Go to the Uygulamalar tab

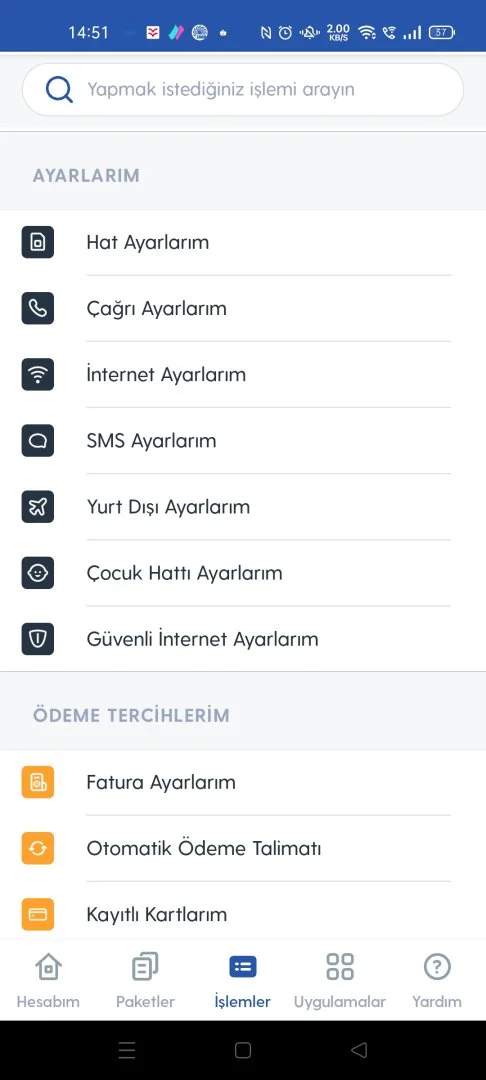point(340,981)
